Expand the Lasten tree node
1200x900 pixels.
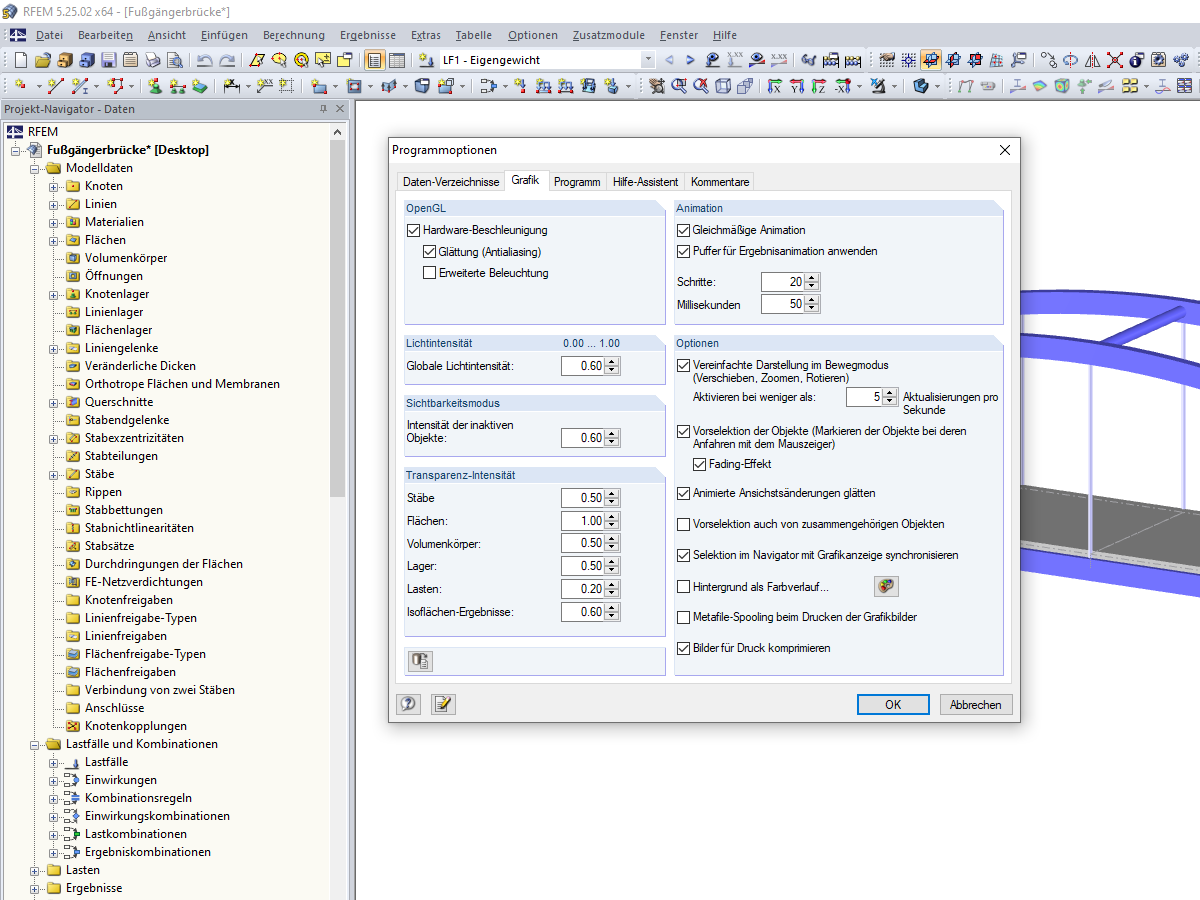click(35, 870)
